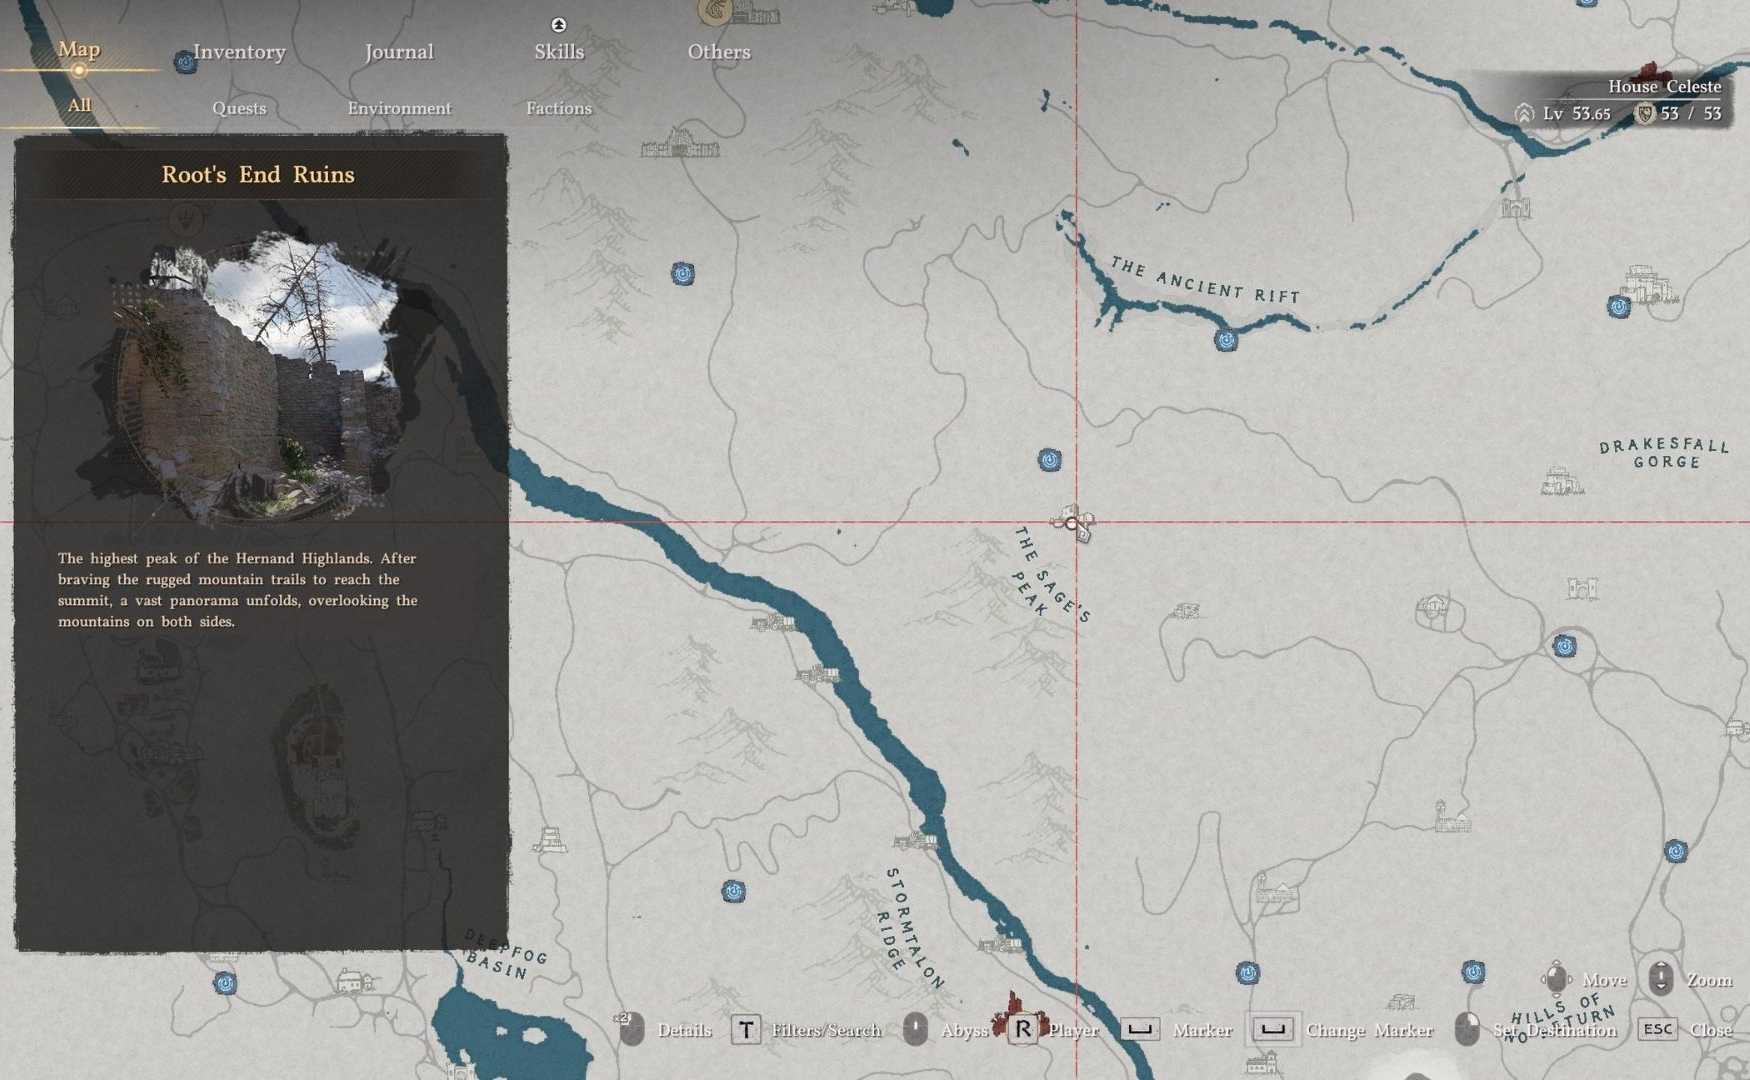
Task: Click the Stormtalon Ridge map label
Action: [x=910, y=929]
